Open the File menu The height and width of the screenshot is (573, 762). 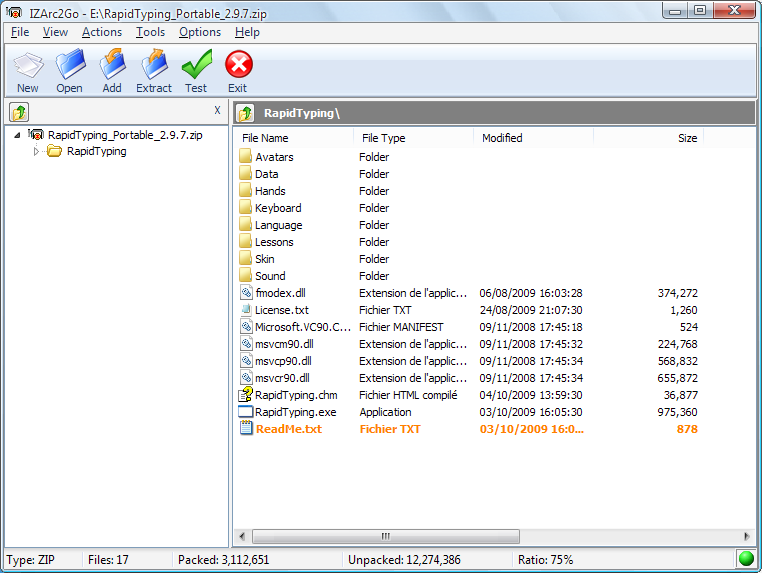pos(20,32)
